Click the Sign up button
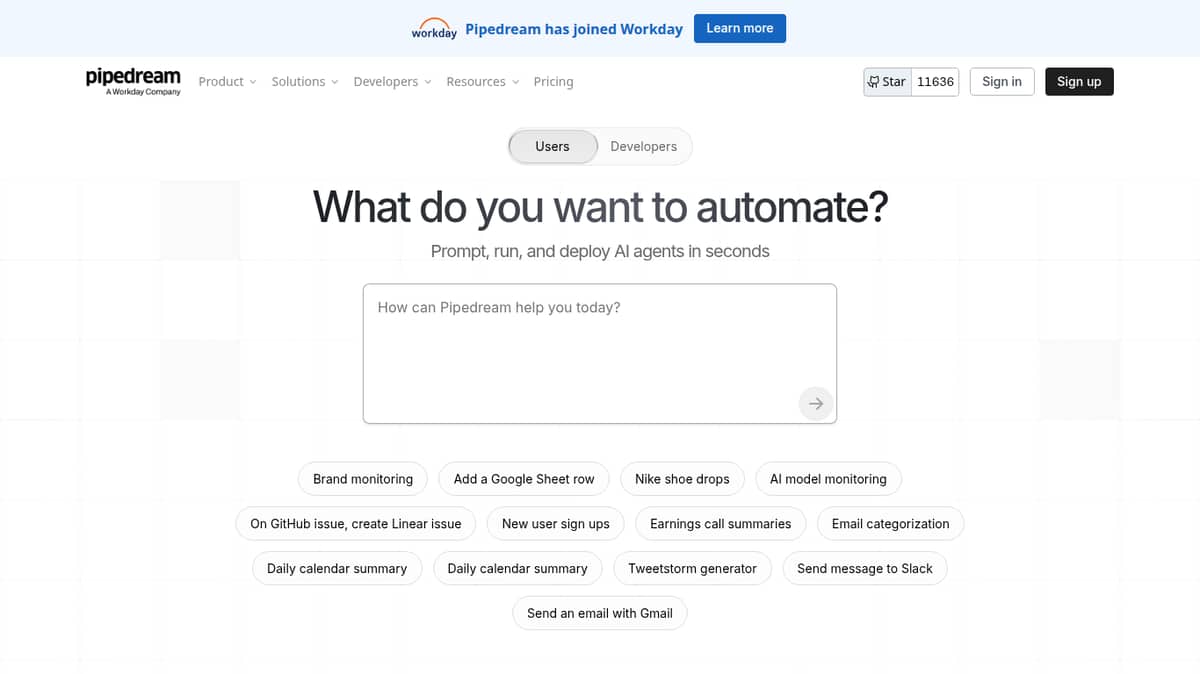Screen dimensions: 1200x674 pyautogui.click(x=1079, y=82)
